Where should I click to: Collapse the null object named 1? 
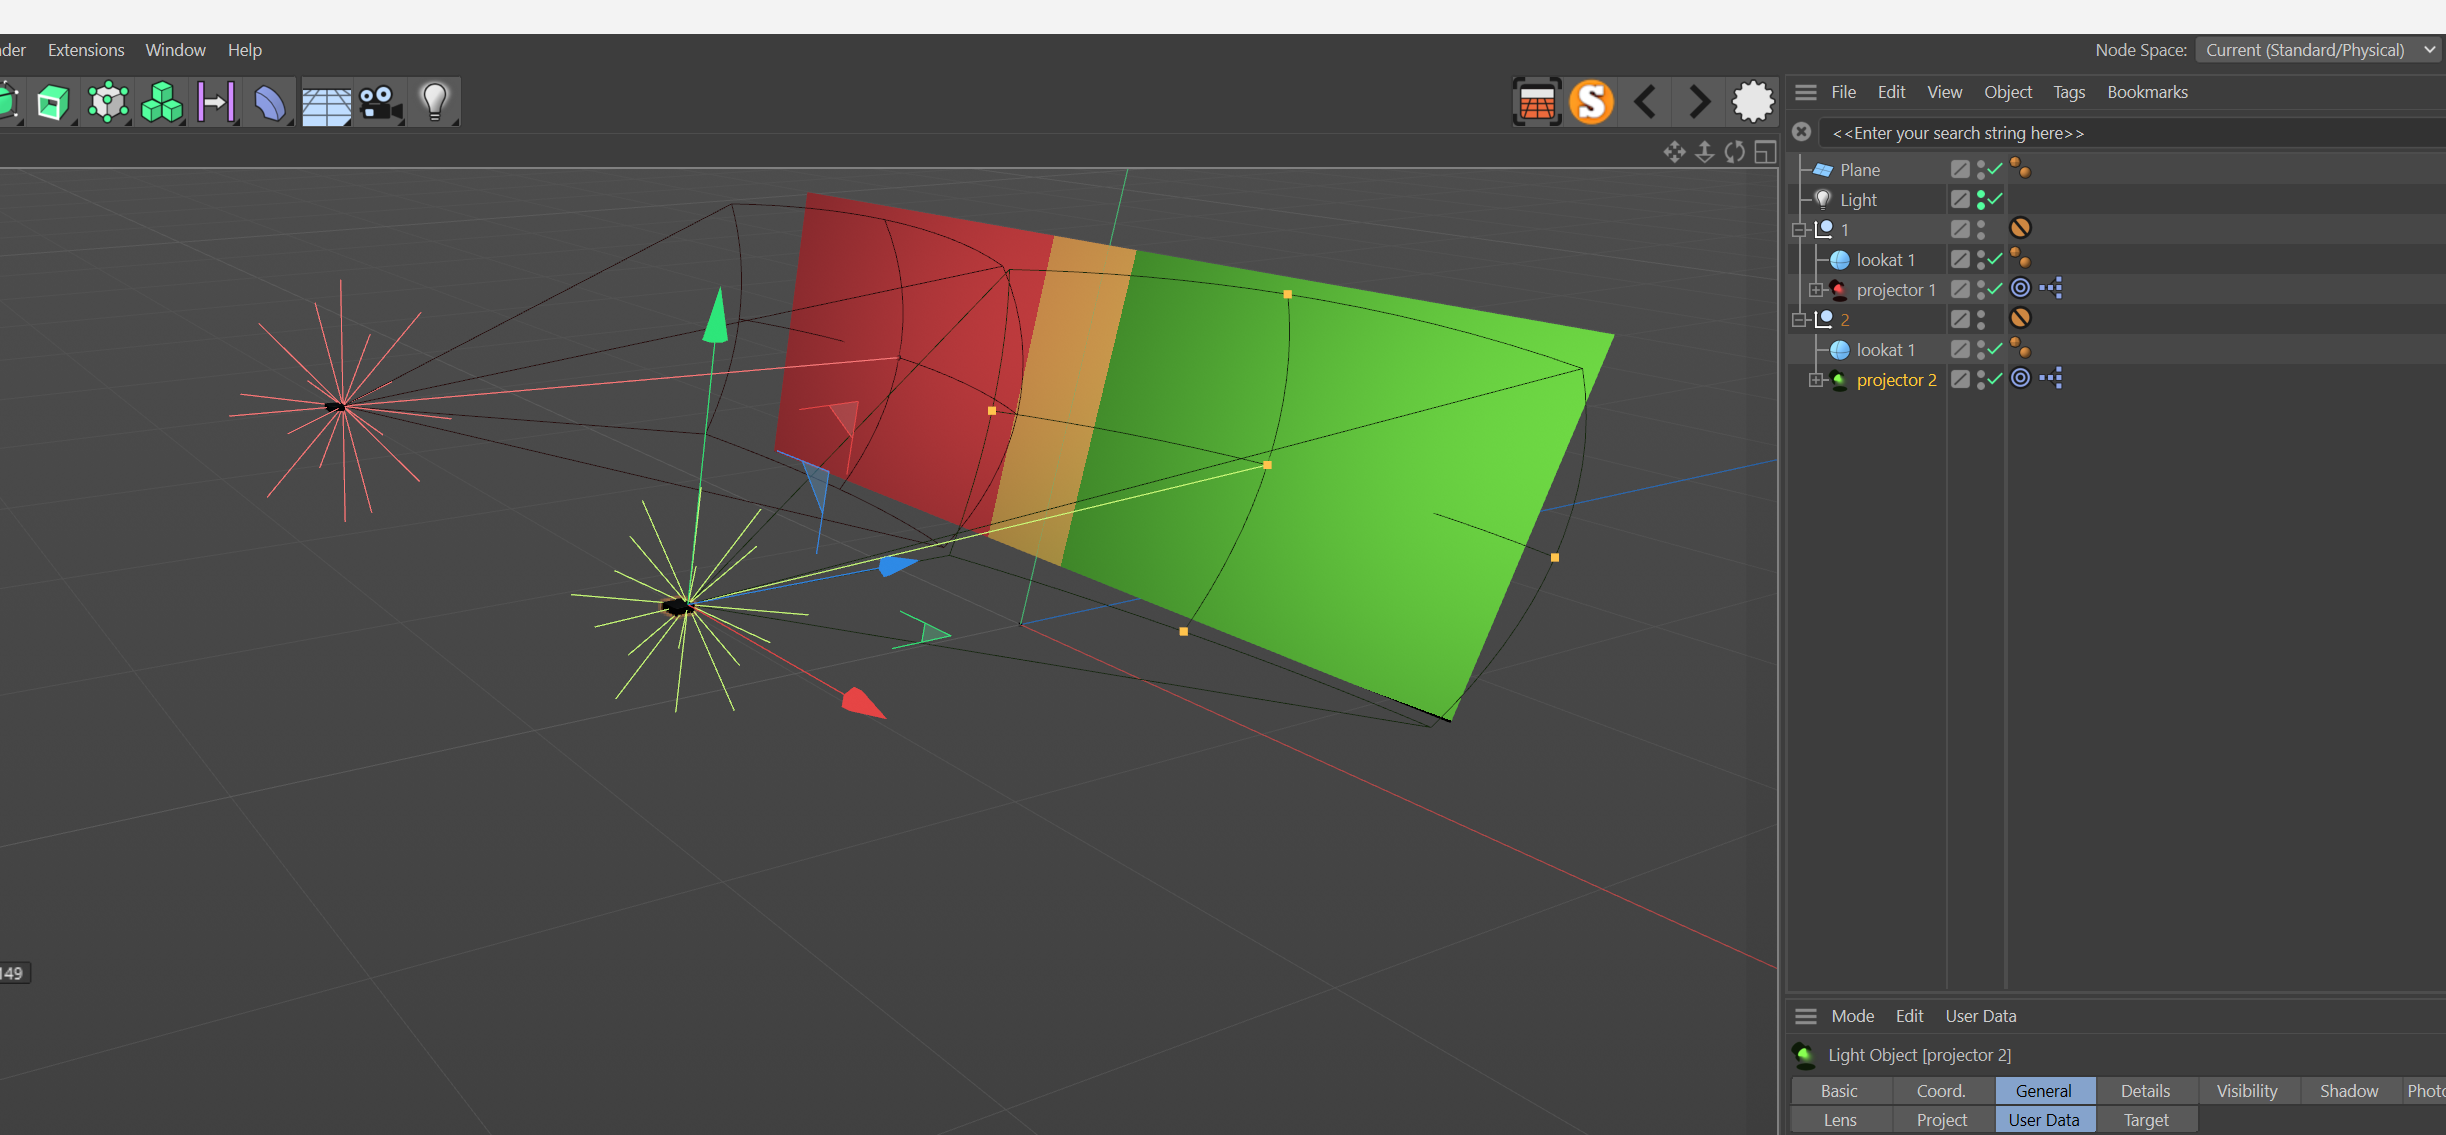coord(1799,229)
